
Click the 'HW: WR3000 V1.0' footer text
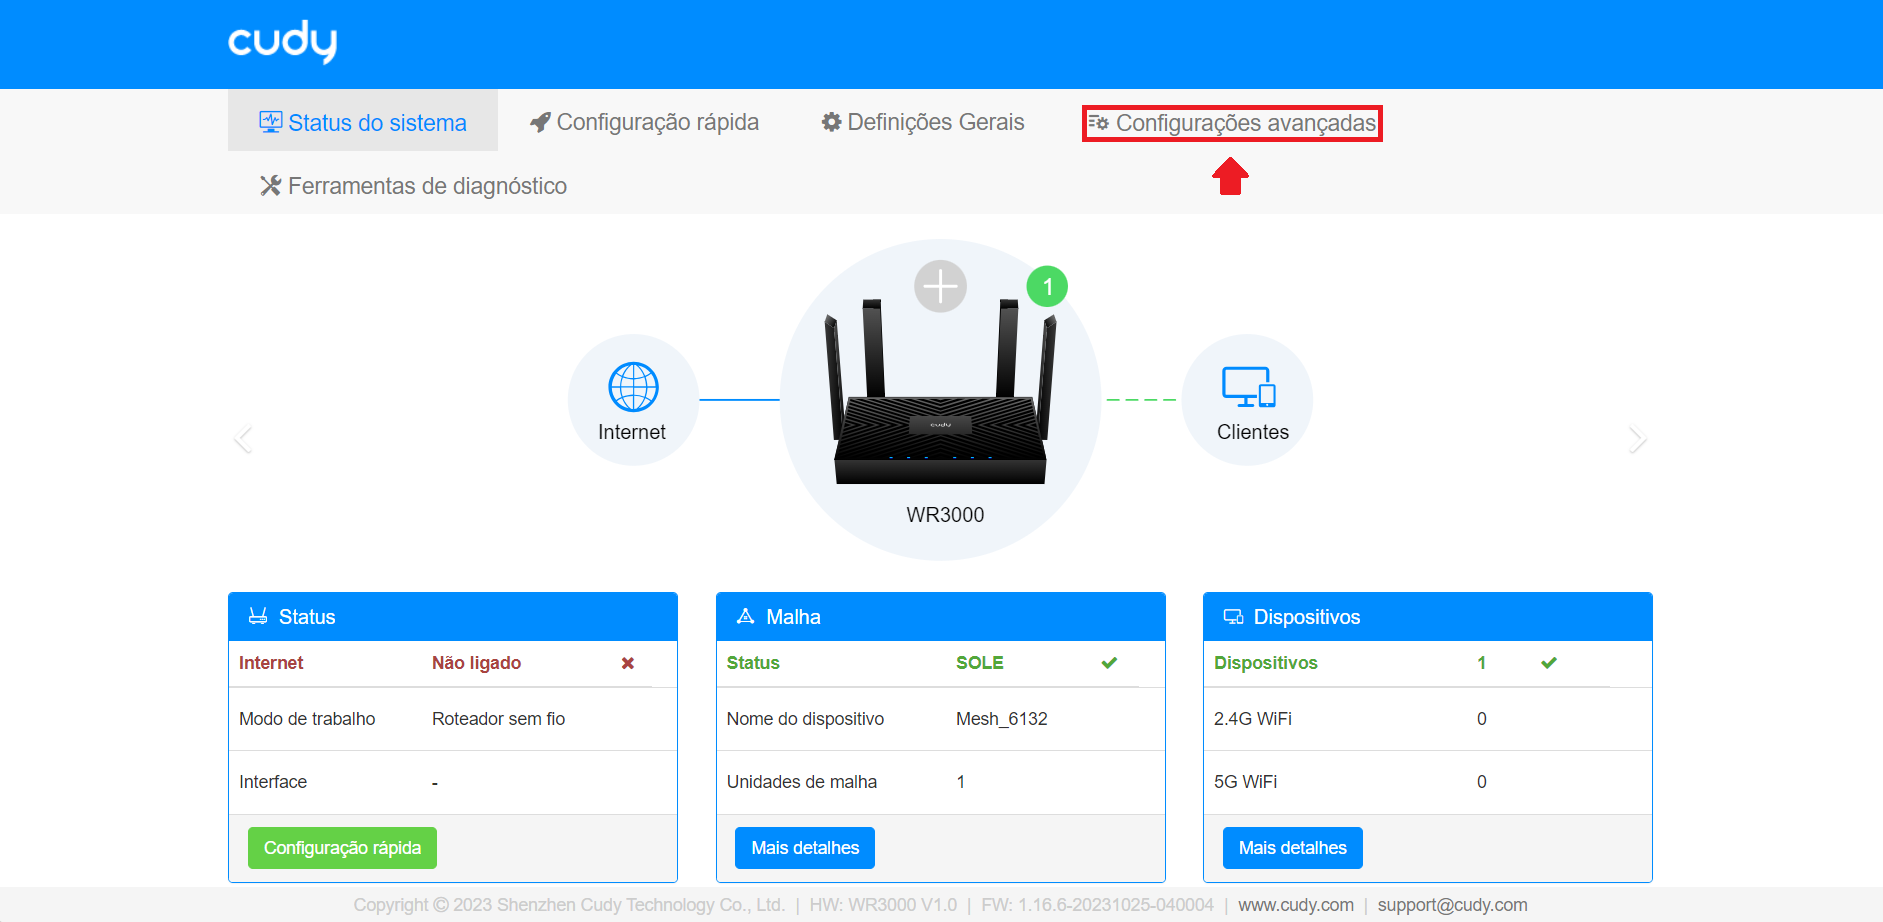click(x=883, y=905)
